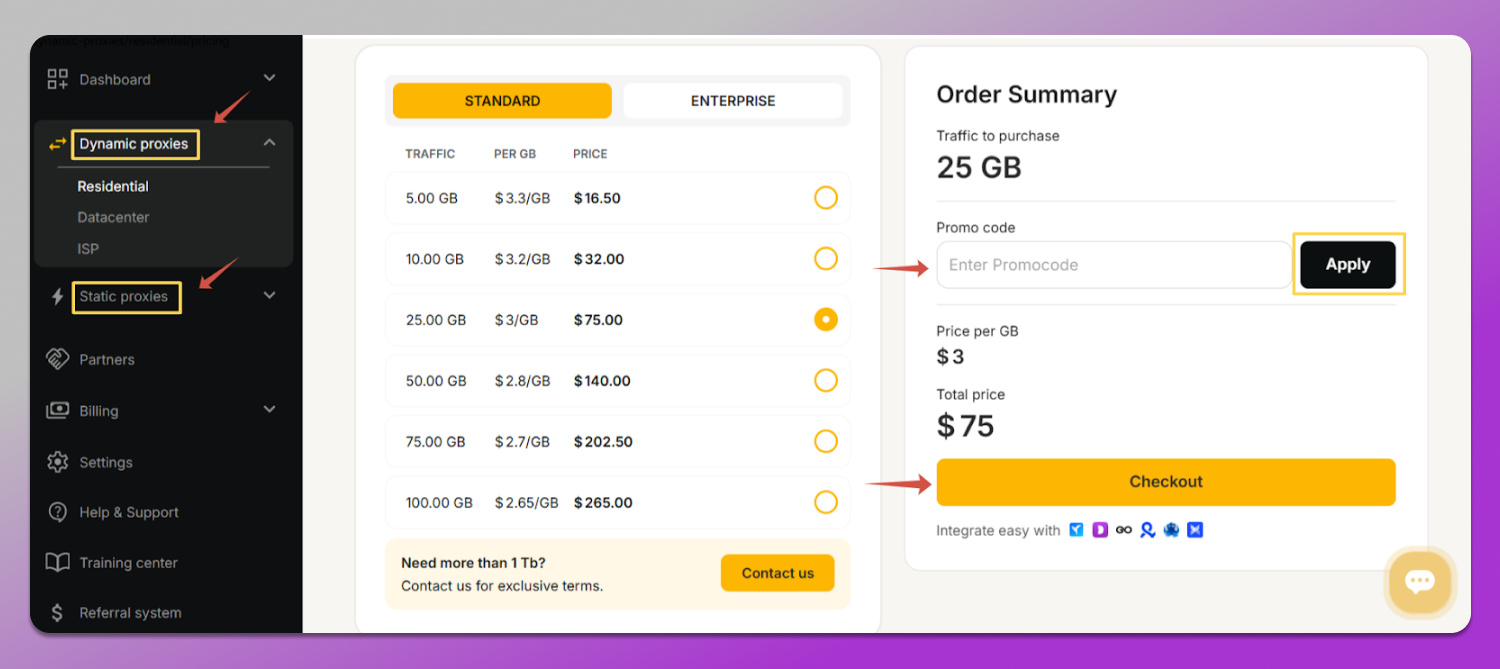Select the 5.00 GB plan radio button
The width and height of the screenshot is (1500, 669).
coord(825,198)
